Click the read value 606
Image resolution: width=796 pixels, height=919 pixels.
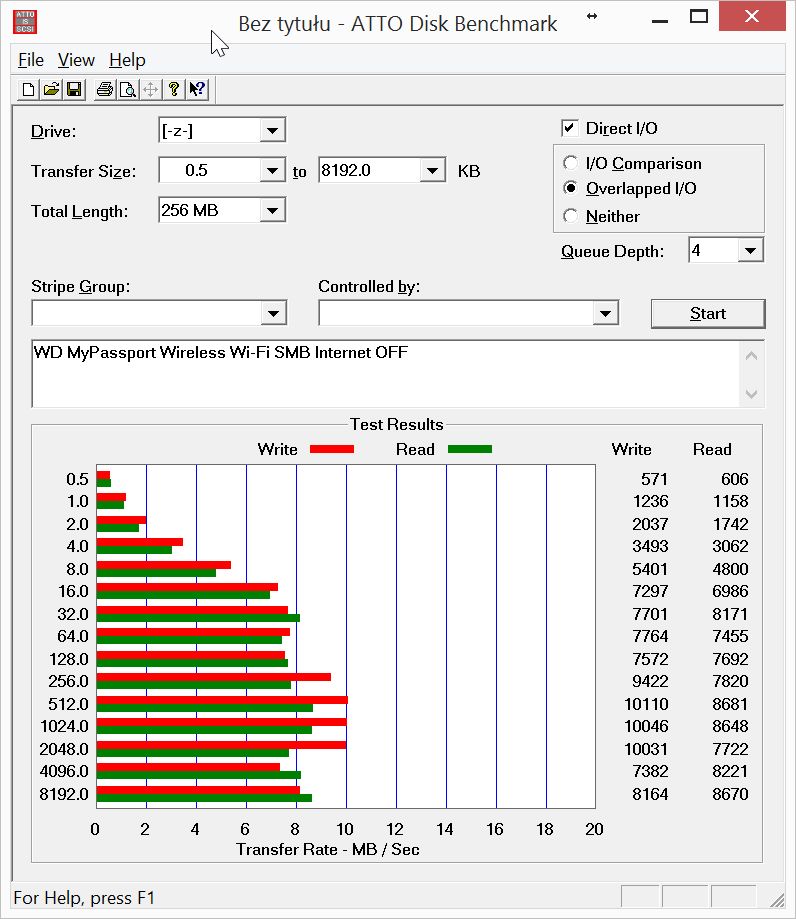coord(734,479)
